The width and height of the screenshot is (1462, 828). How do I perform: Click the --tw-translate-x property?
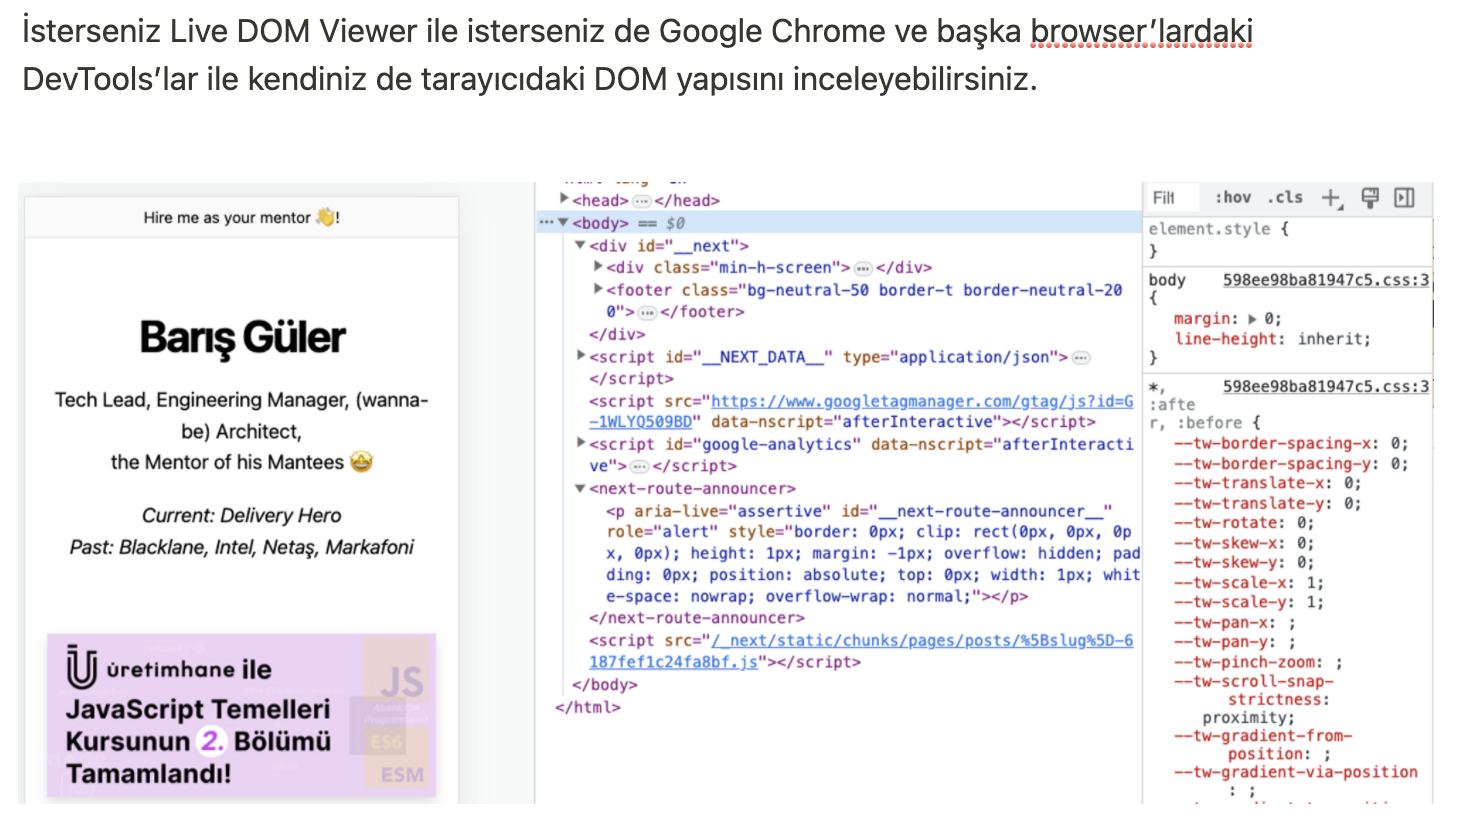click(1267, 483)
